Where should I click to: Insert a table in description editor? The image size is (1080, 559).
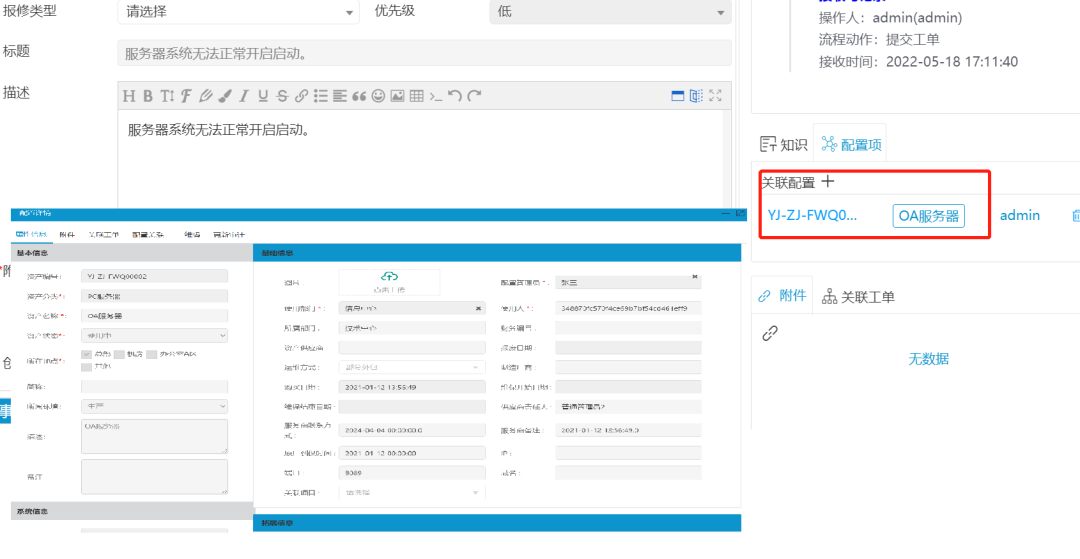coord(416,96)
